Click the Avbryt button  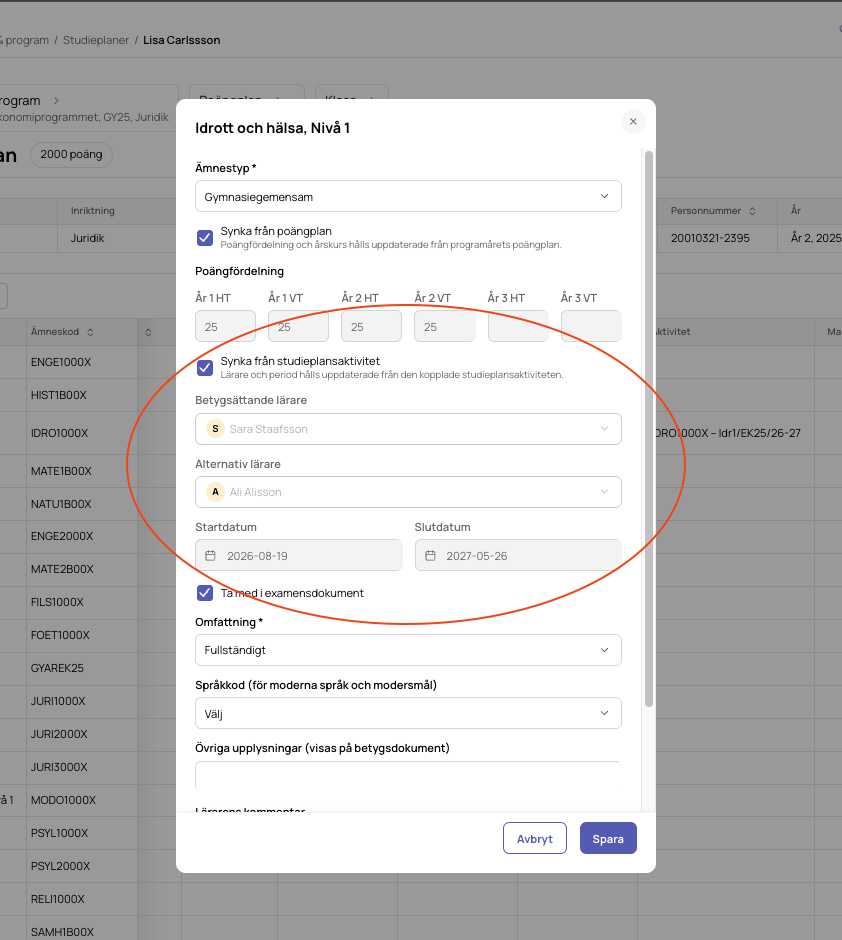[535, 838]
